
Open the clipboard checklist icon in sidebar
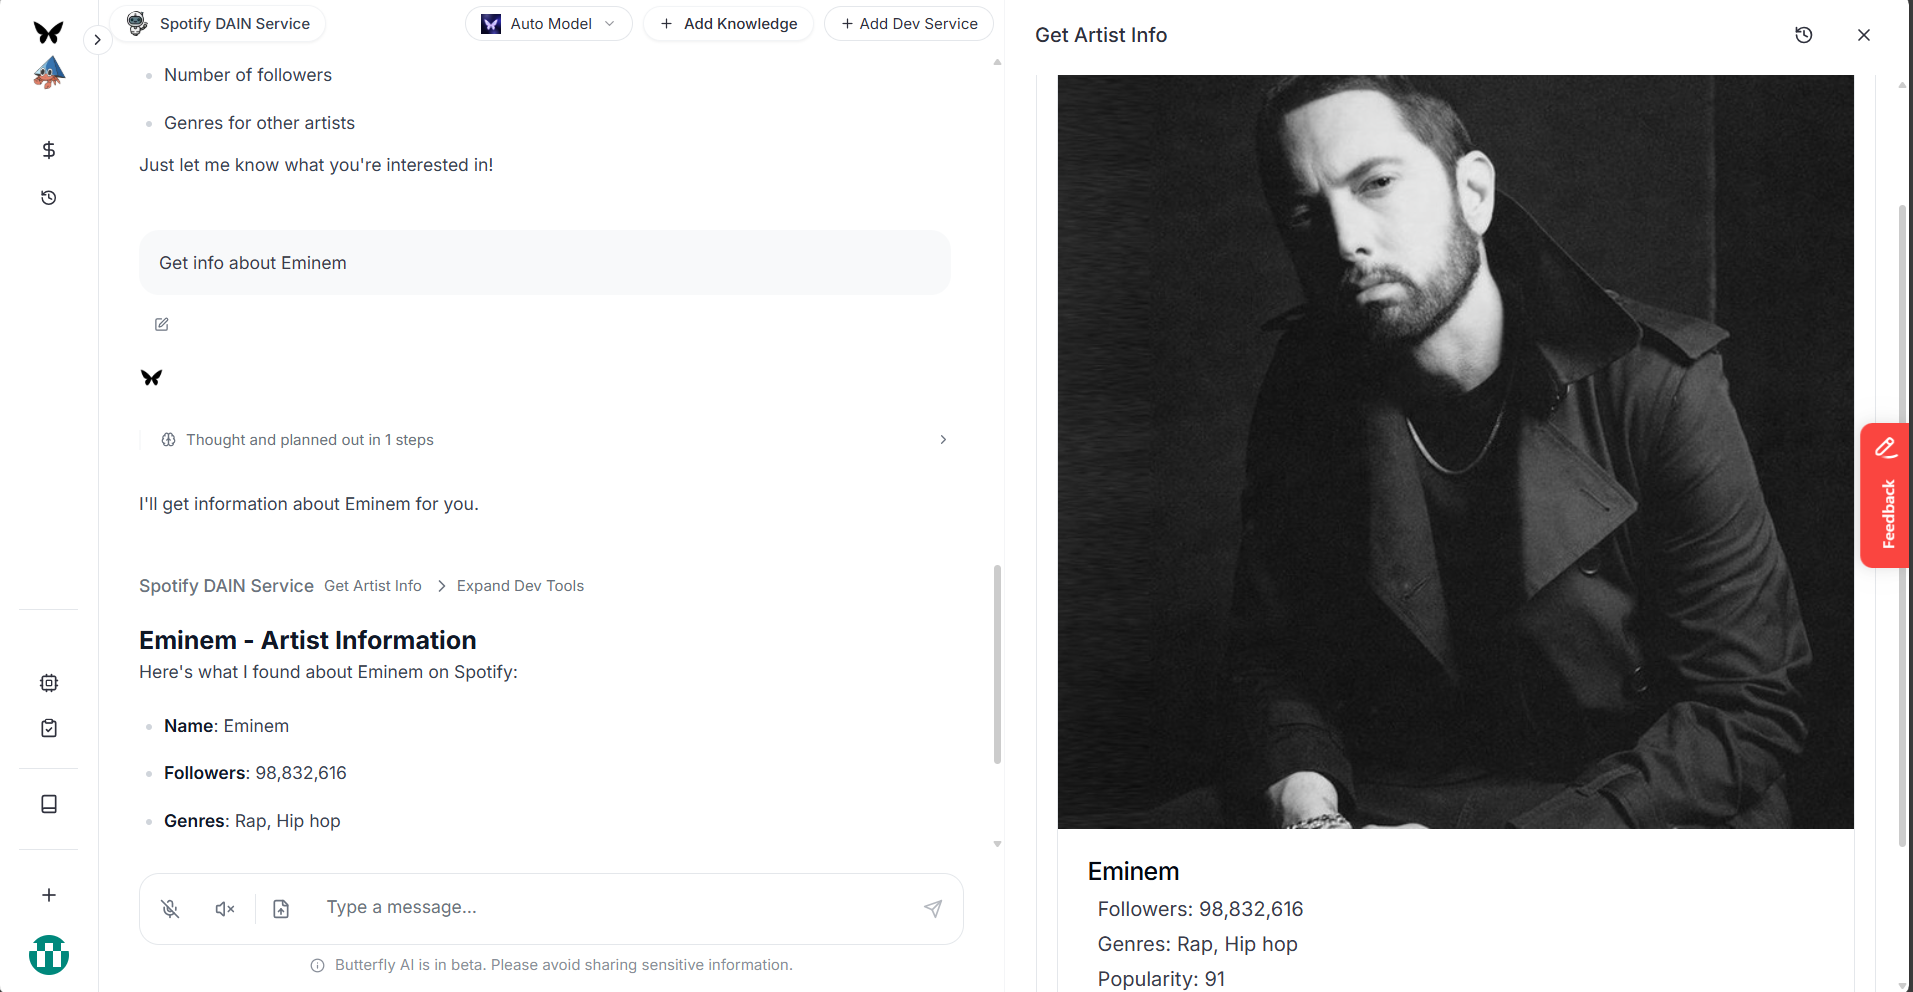(x=49, y=728)
